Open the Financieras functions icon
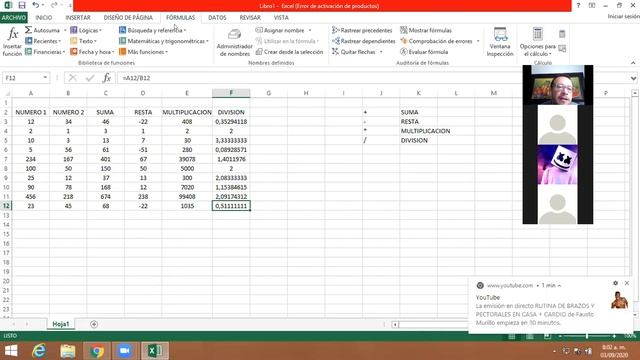This screenshot has height=360, width=640. point(28,52)
